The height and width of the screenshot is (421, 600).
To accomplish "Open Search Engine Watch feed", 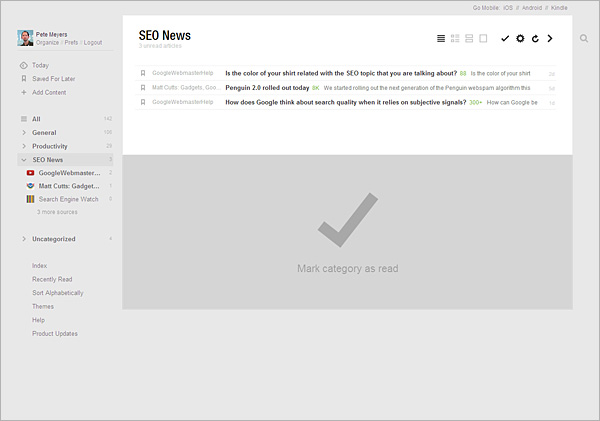I will coord(68,199).
